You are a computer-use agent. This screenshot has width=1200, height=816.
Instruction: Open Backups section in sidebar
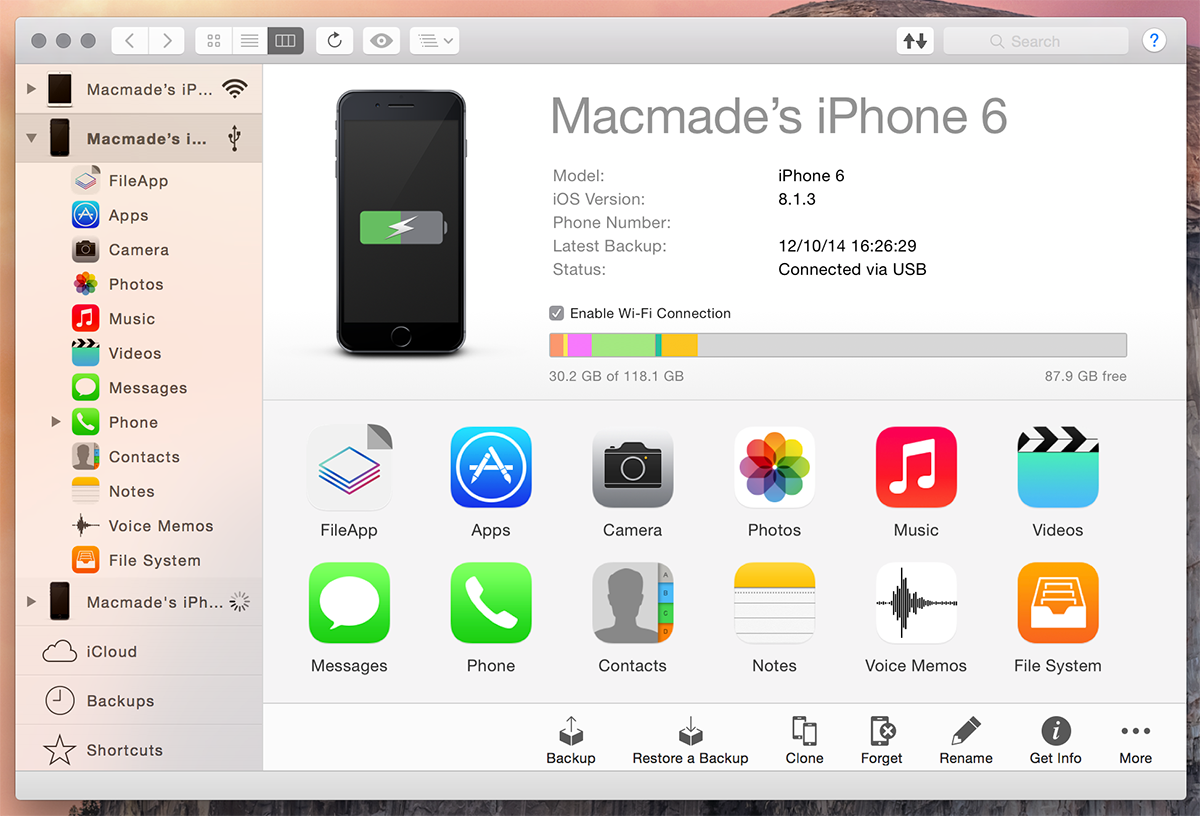coord(139,701)
